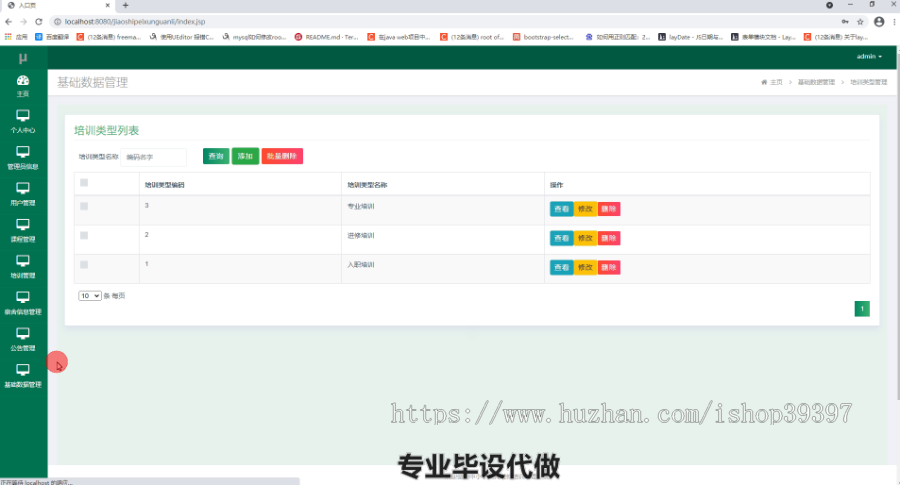Click 删除 for the 入职培训 row

pyautogui.click(x=608, y=267)
